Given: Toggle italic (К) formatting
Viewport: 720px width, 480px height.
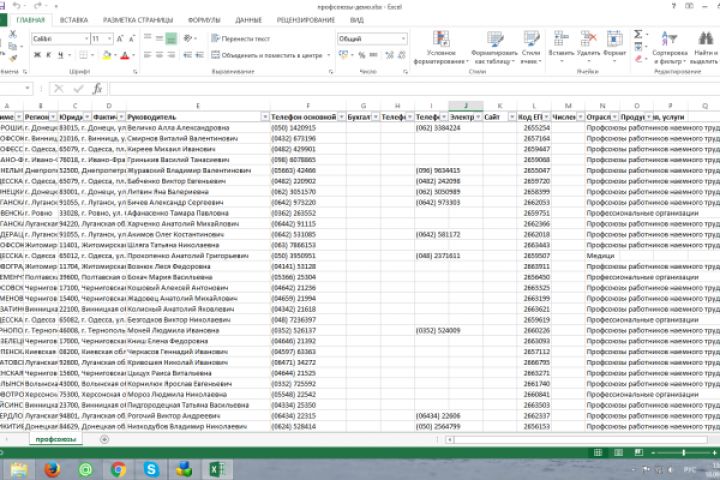Looking at the screenshot, I should pyautogui.click(x=49, y=55).
